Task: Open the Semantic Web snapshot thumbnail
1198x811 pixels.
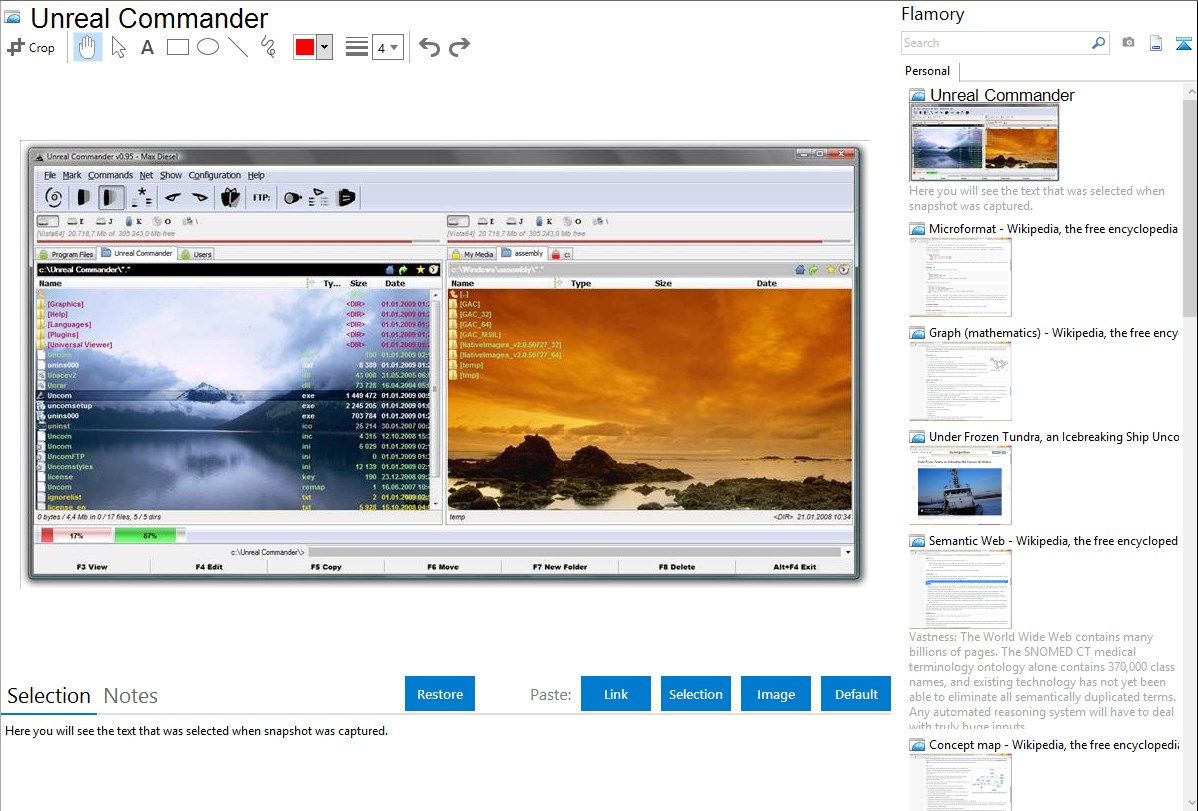Action: (960, 588)
